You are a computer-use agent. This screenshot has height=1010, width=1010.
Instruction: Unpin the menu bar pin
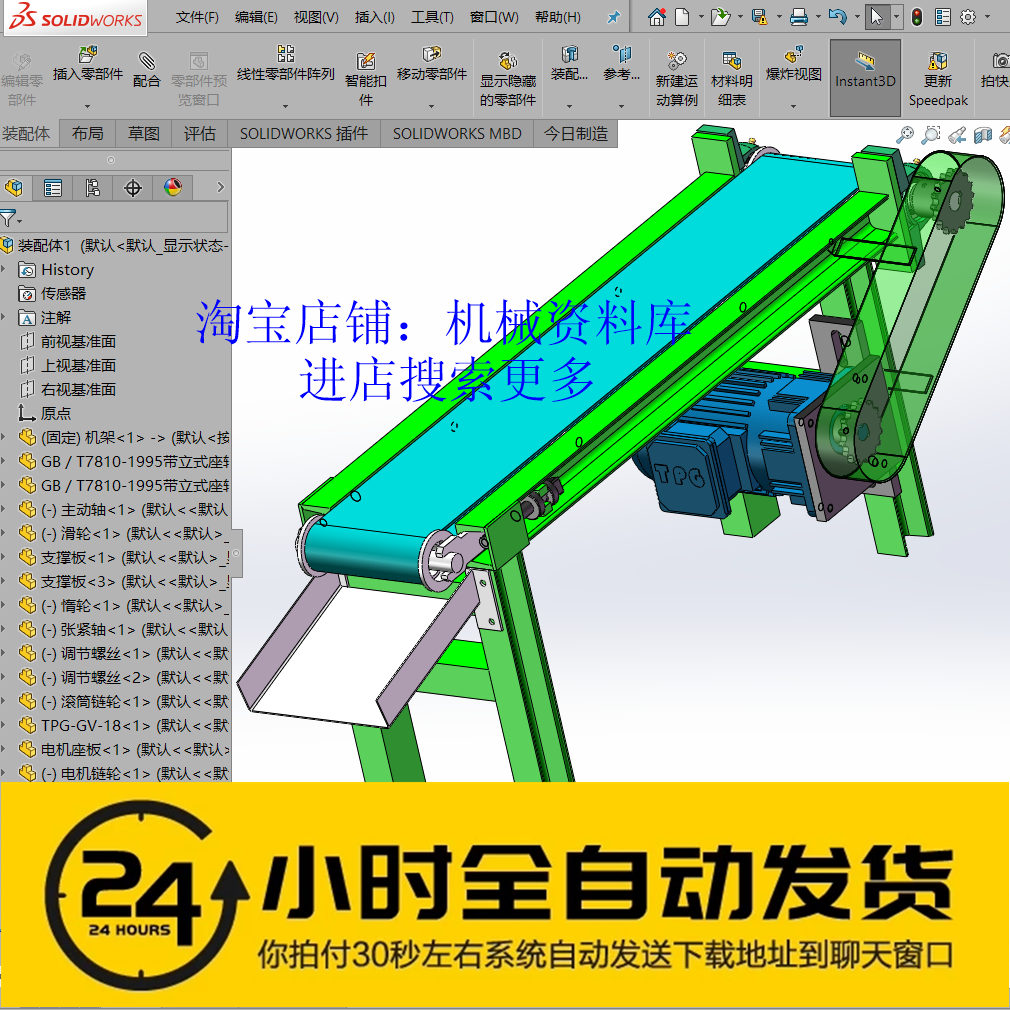click(x=613, y=16)
